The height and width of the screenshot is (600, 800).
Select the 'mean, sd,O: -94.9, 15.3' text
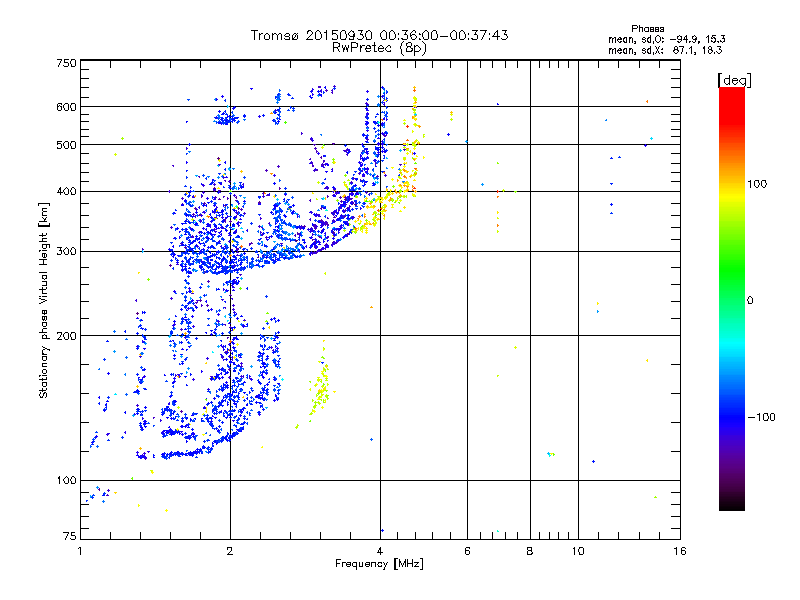[x=666, y=39]
